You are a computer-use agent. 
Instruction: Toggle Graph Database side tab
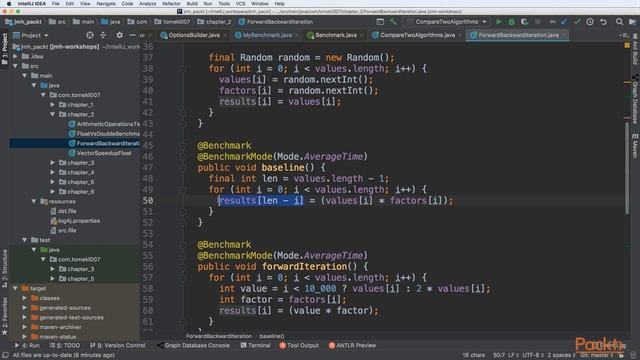pyautogui.click(x=635, y=99)
